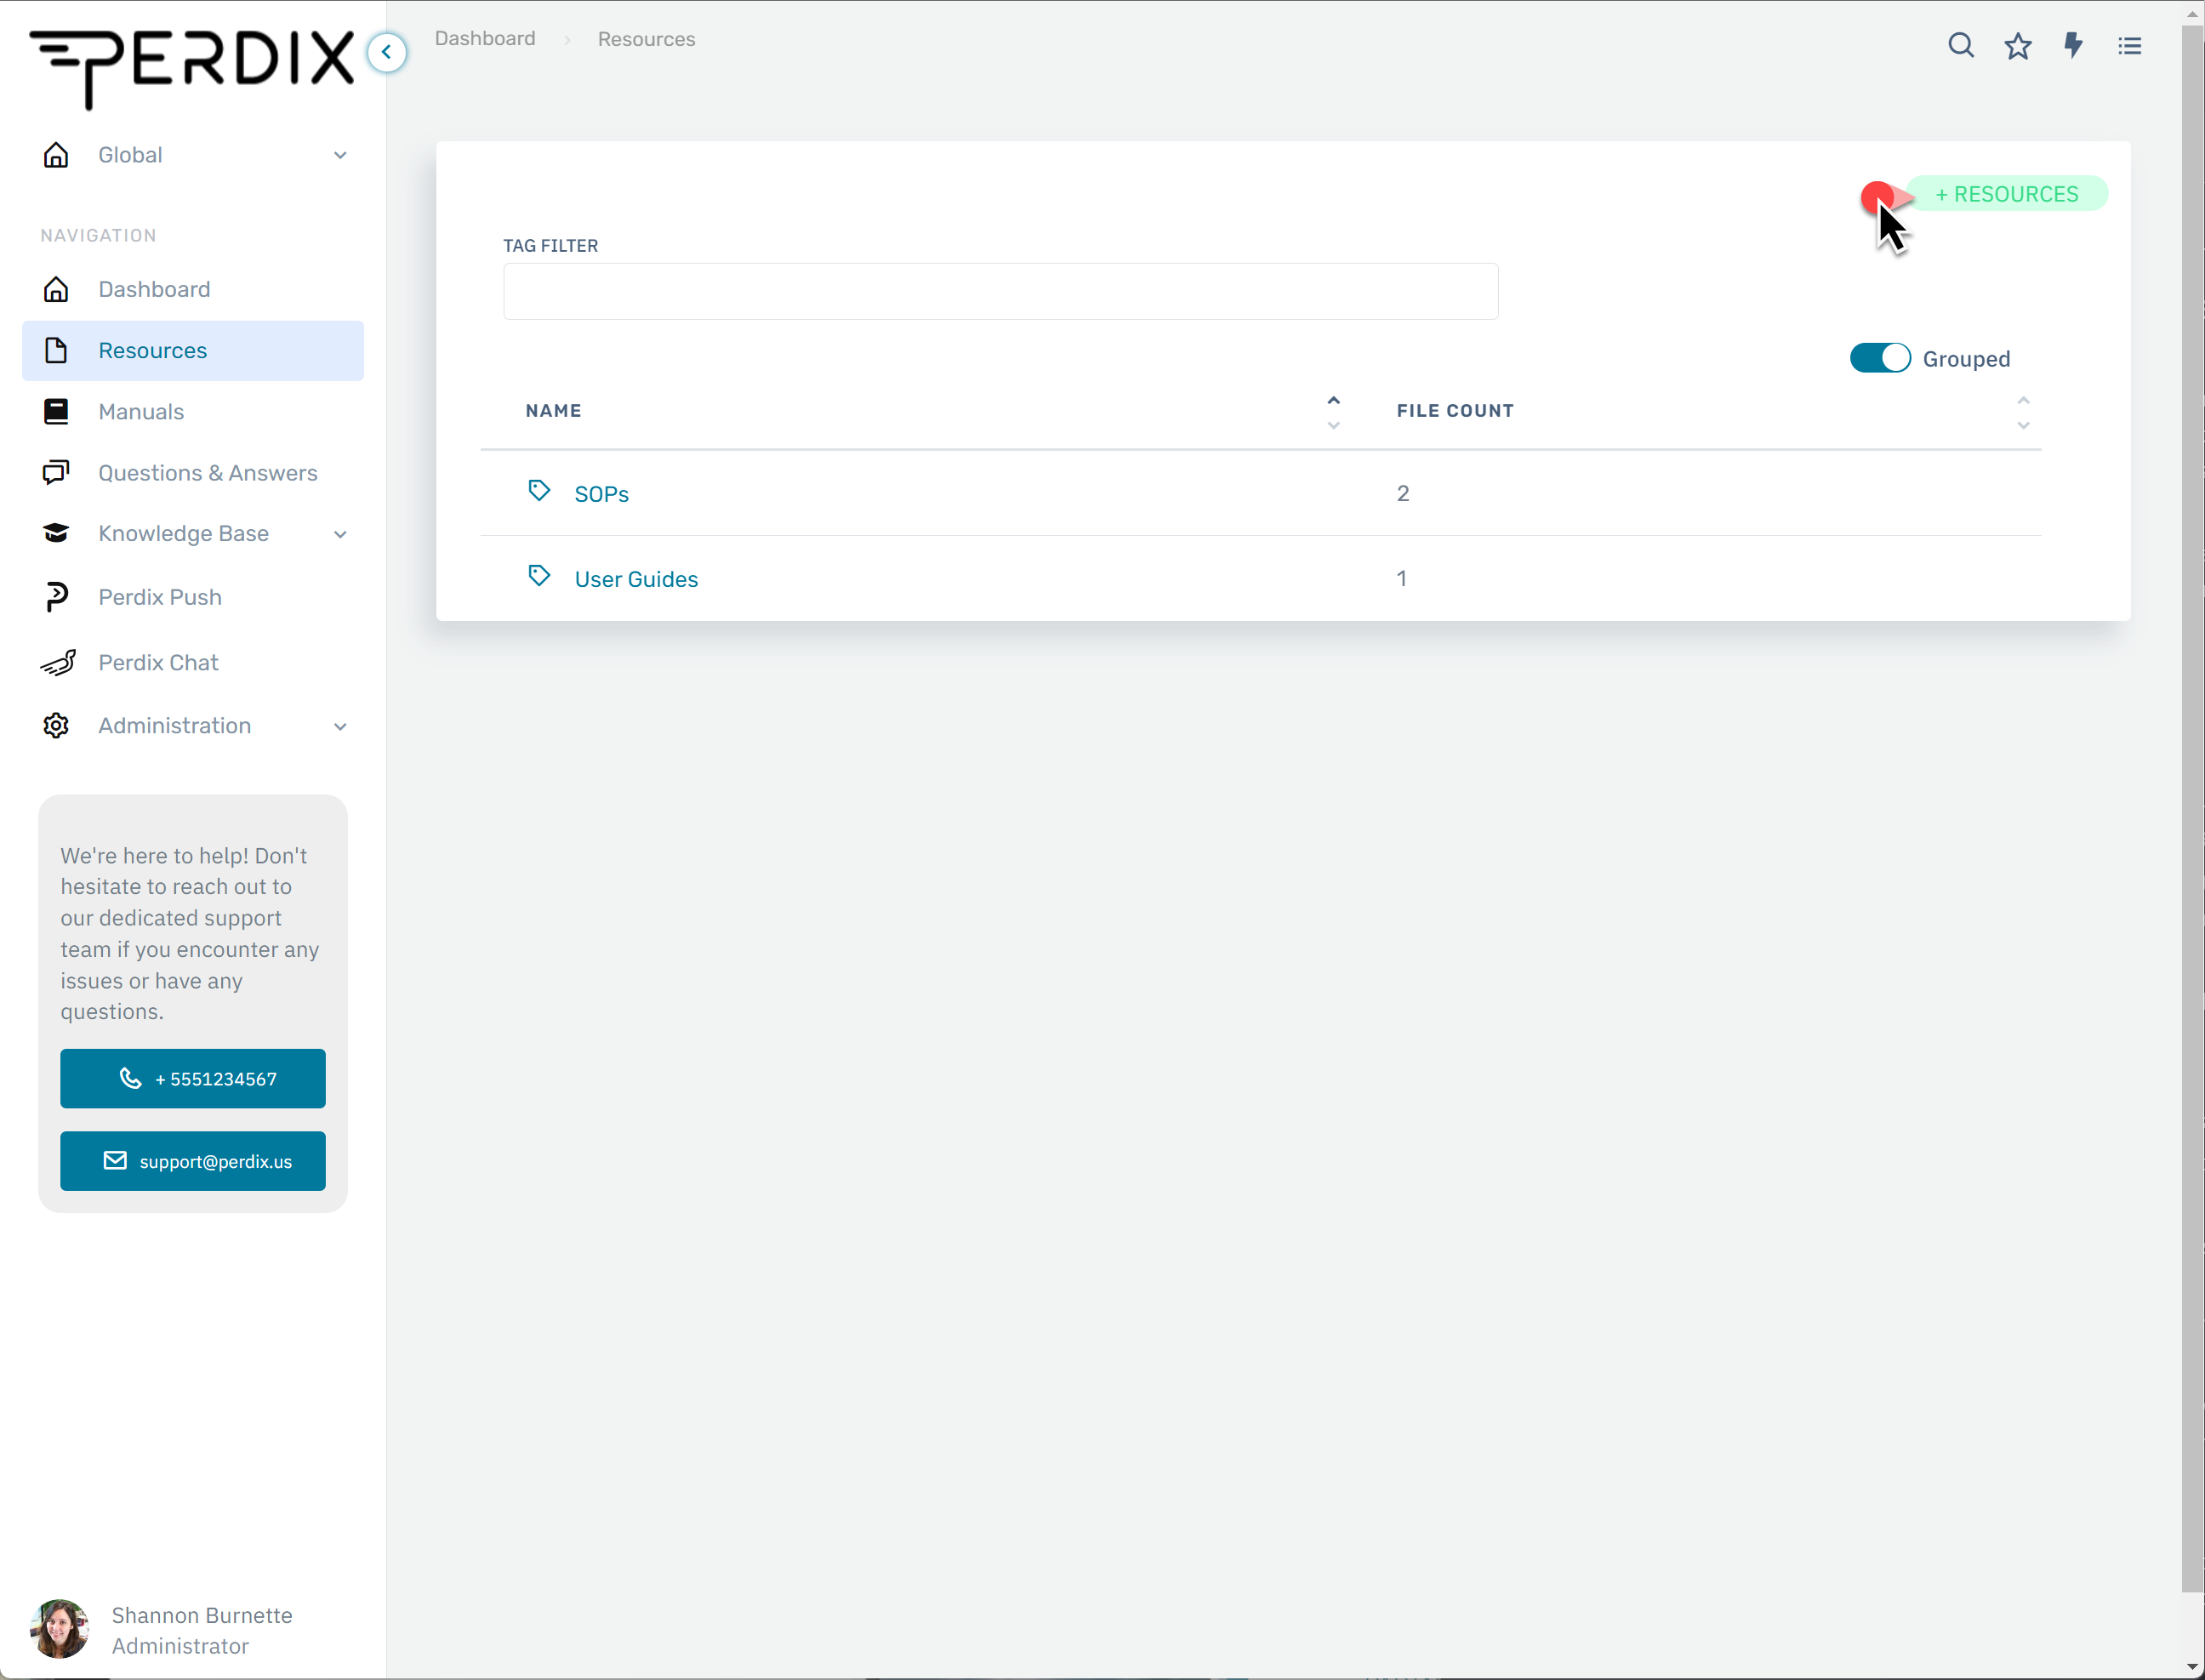The image size is (2205, 1680).
Task: Click the Manuals book icon
Action: 56,411
